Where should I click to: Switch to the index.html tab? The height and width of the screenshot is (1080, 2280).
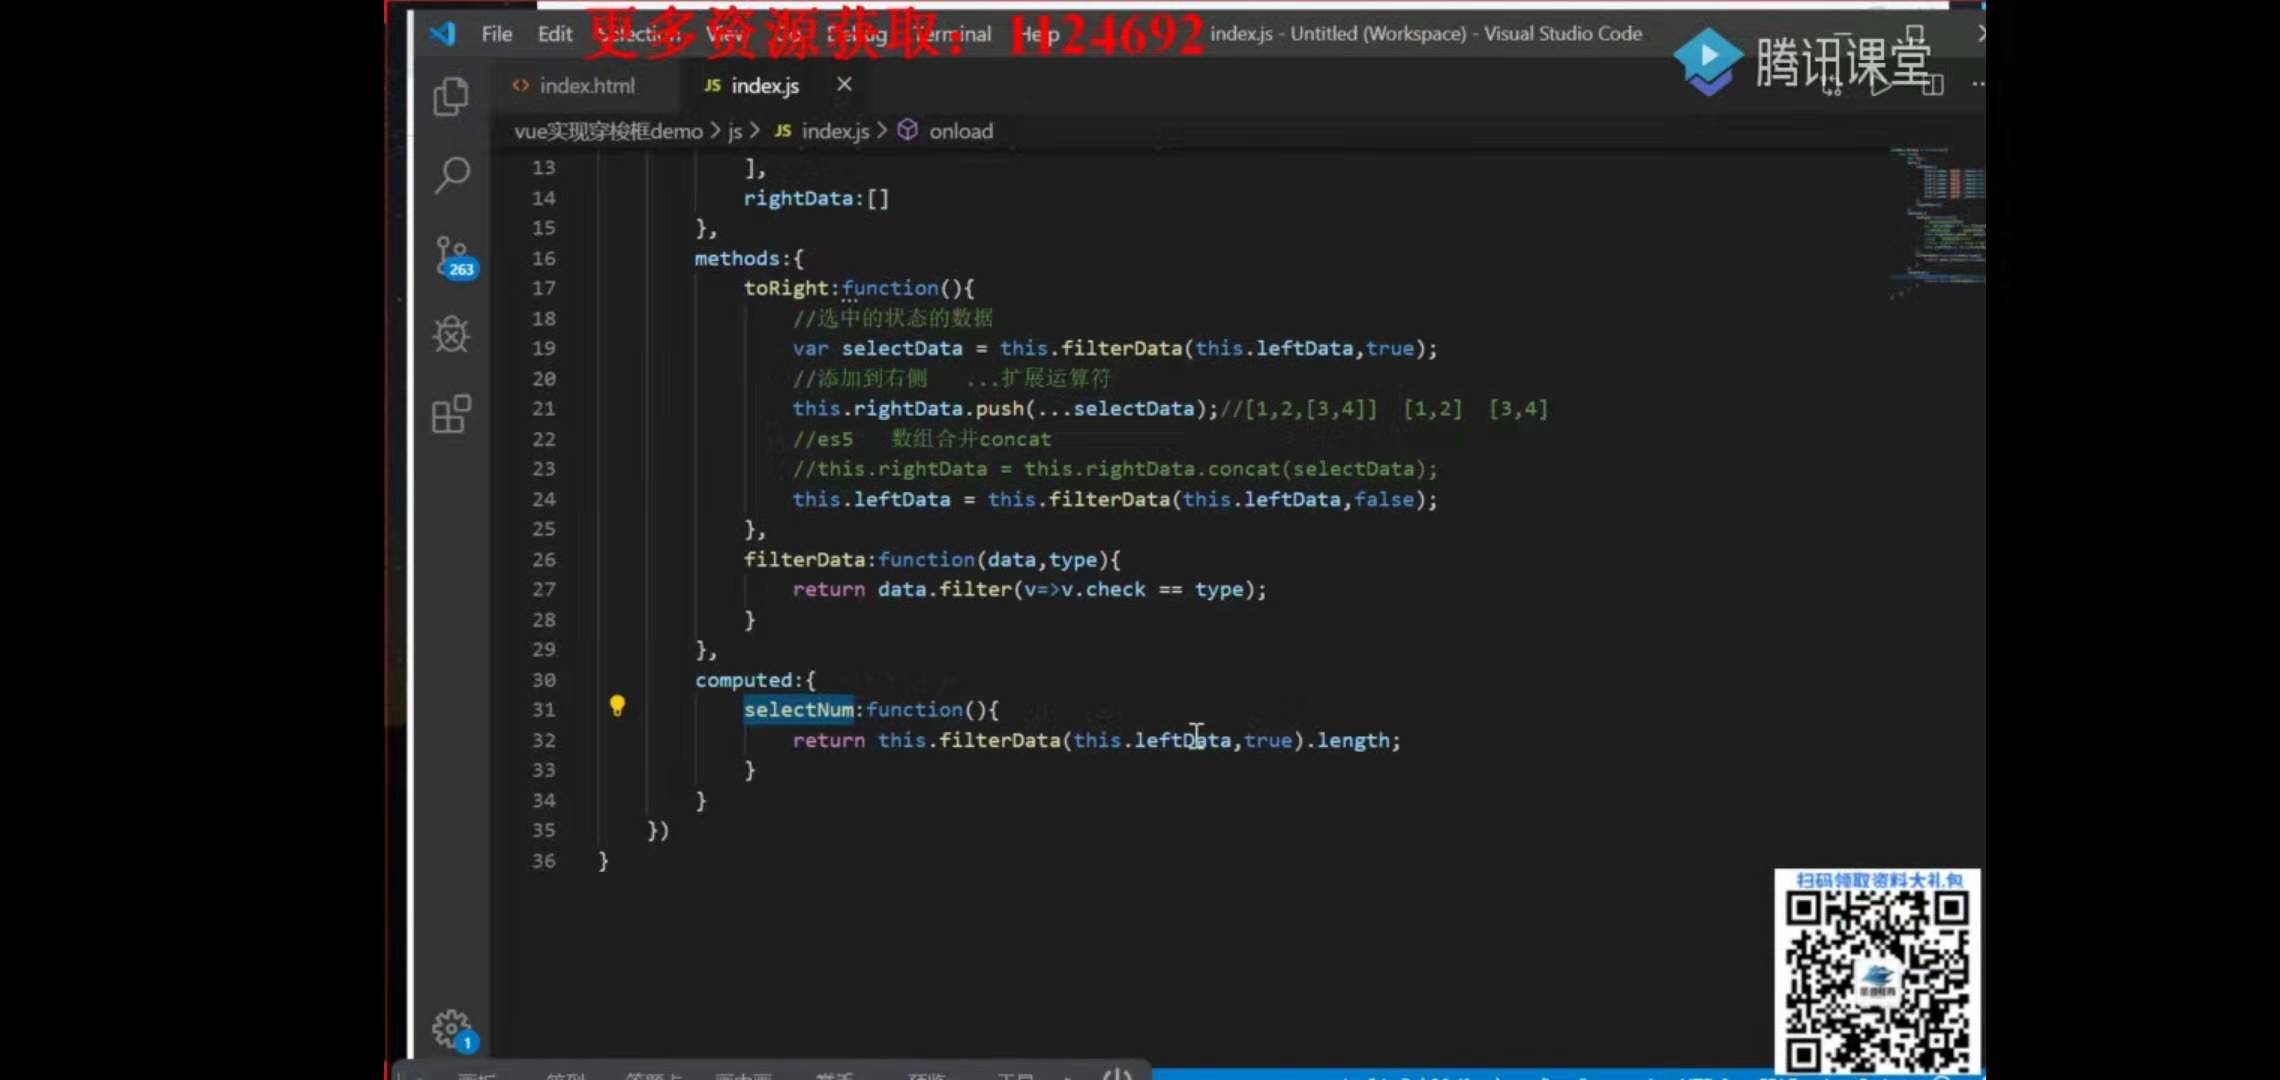[586, 86]
